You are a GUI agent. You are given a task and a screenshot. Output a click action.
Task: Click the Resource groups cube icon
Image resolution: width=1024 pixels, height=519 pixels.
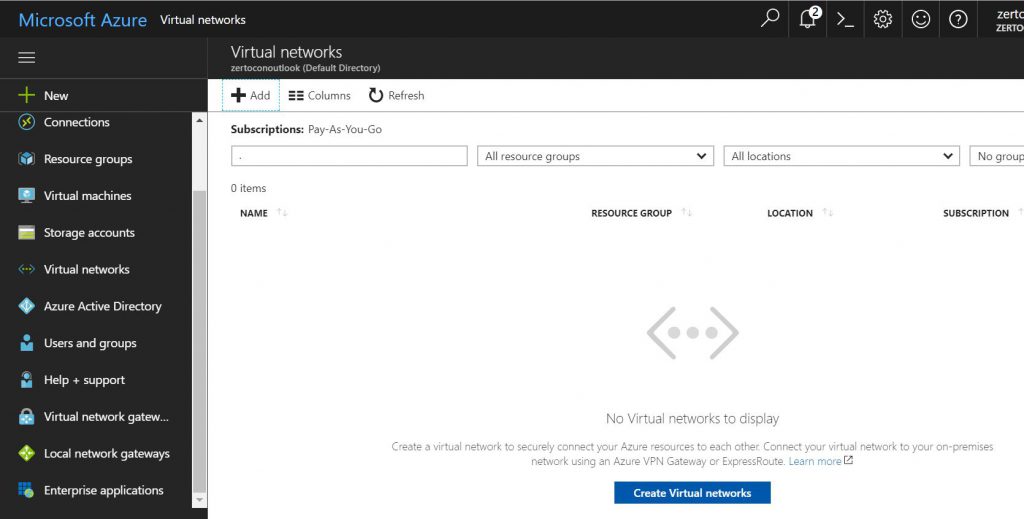(x=26, y=159)
